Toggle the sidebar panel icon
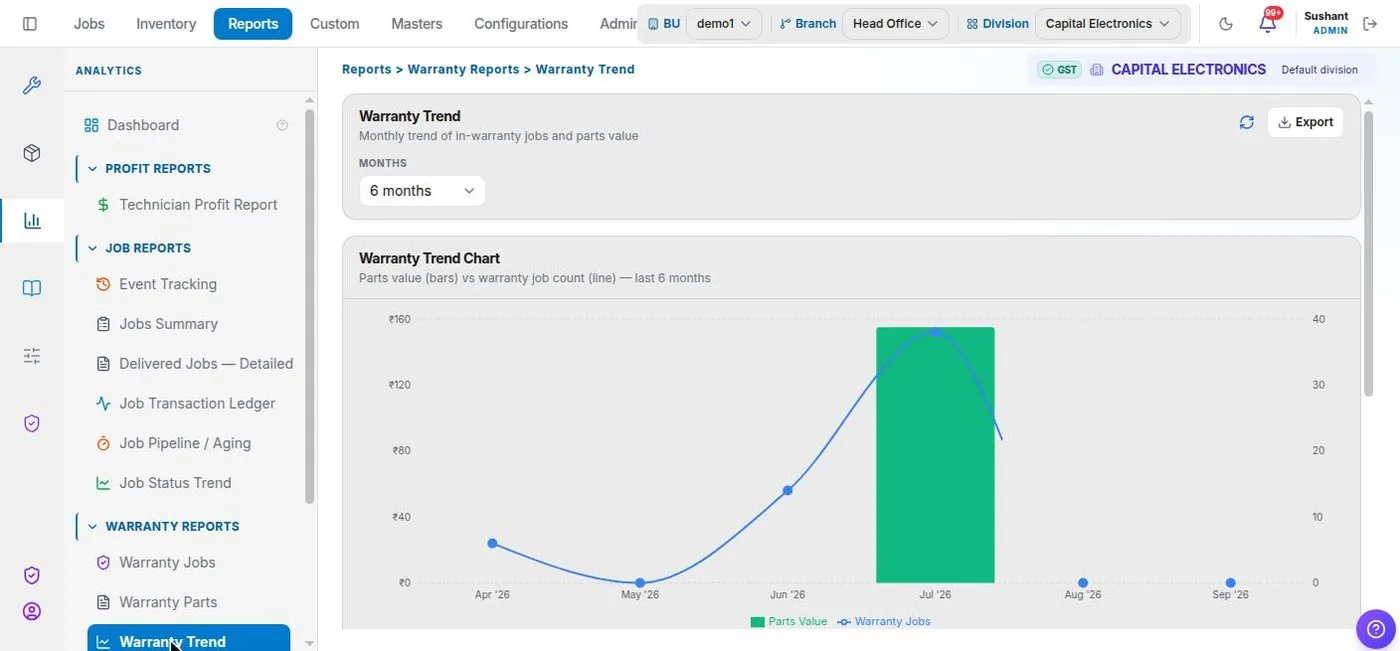The width and height of the screenshot is (1400, 651). (30, 23)
